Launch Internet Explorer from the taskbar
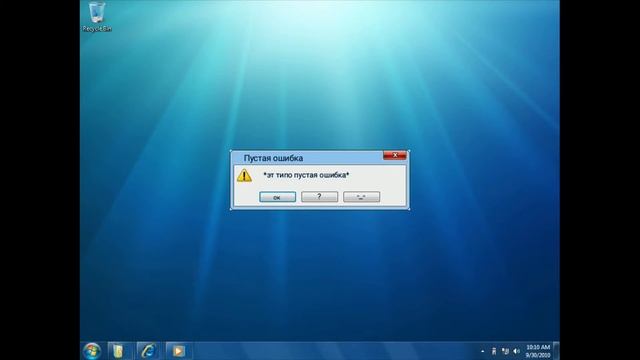Screen dimensions: 640x360 click(x=148, y=351)
